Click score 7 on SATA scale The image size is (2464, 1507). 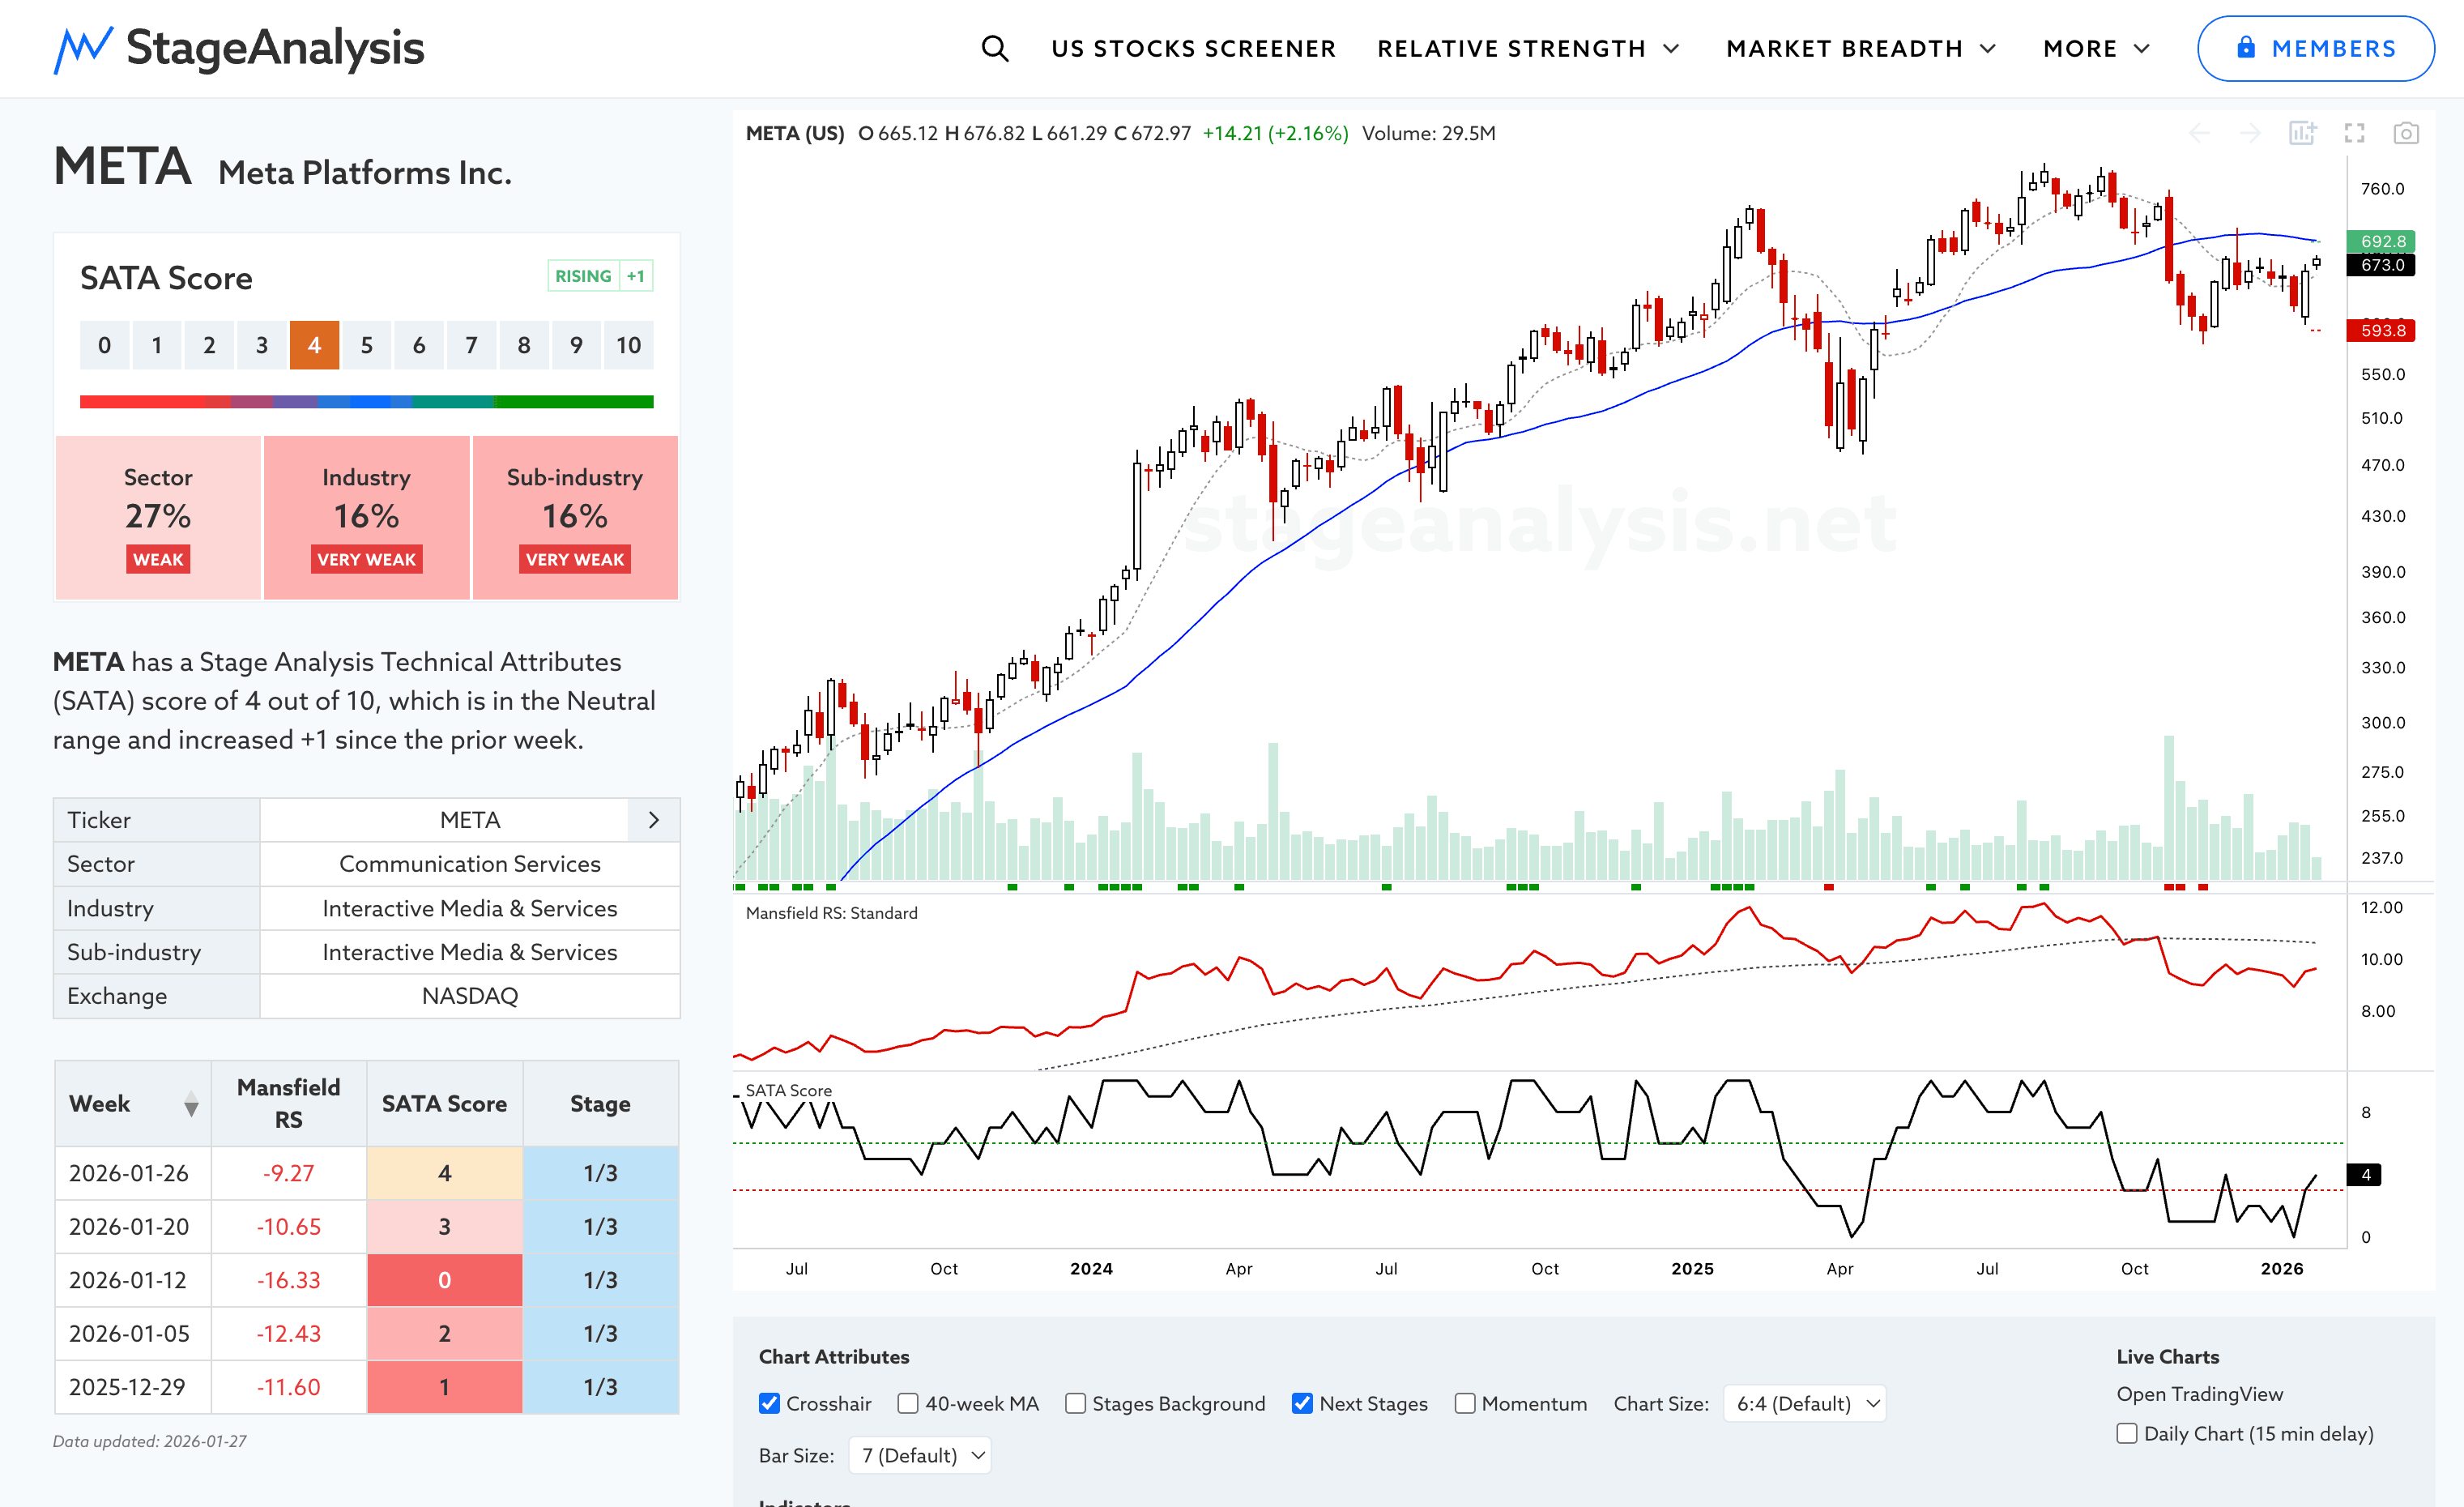coord(471,345)
